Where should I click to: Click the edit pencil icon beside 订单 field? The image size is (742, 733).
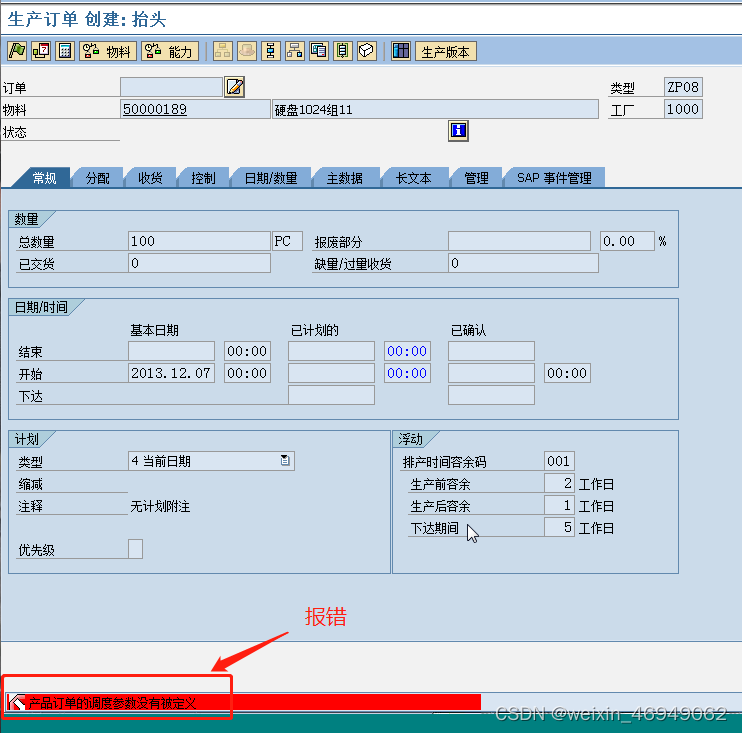(235, 87)
